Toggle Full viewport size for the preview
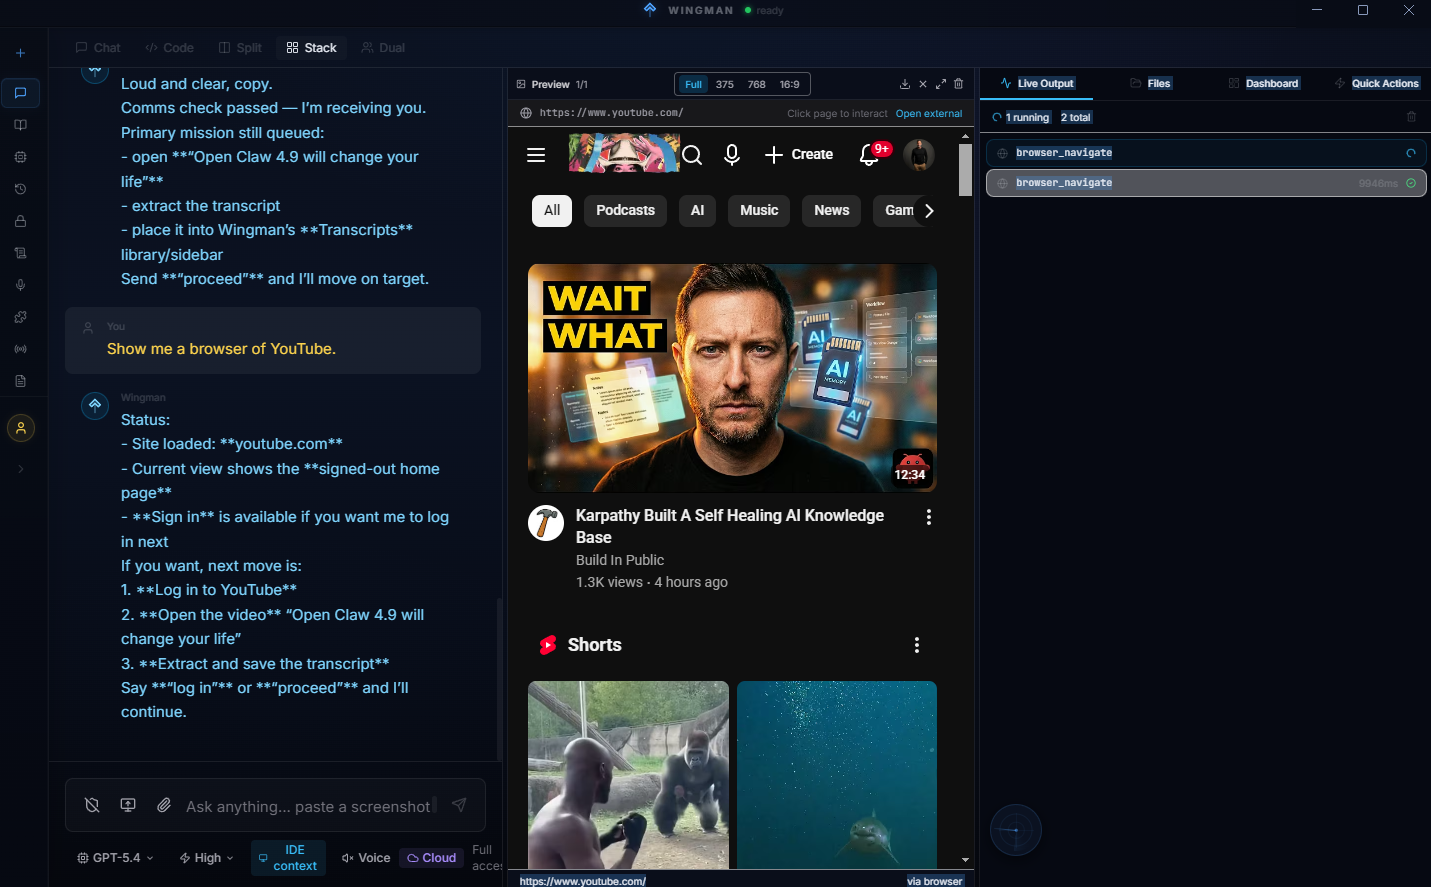The width and height of the screenshot is (1431, 887). pos(692,84)
